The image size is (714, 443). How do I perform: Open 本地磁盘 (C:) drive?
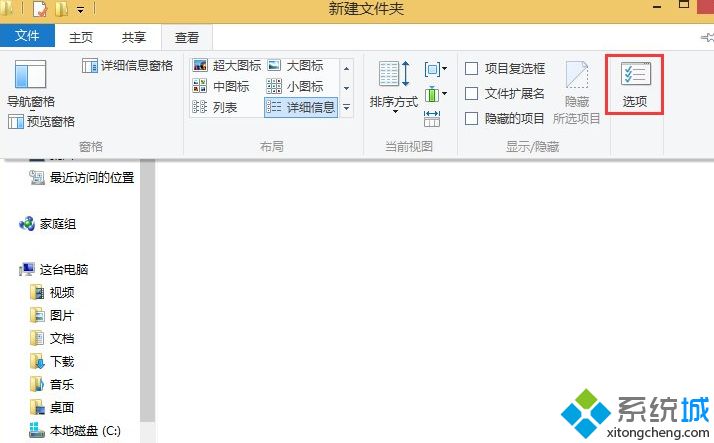coord(75,431)
